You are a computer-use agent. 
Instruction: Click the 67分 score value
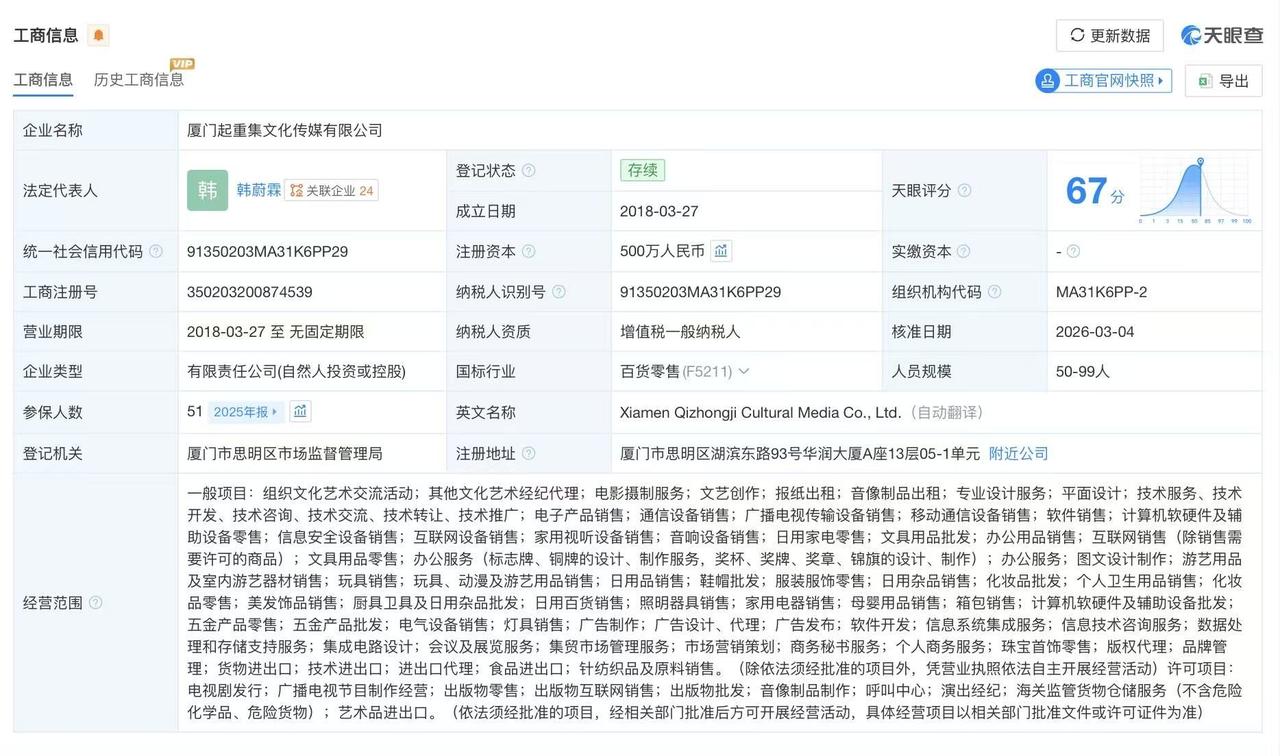(1094, 191)
